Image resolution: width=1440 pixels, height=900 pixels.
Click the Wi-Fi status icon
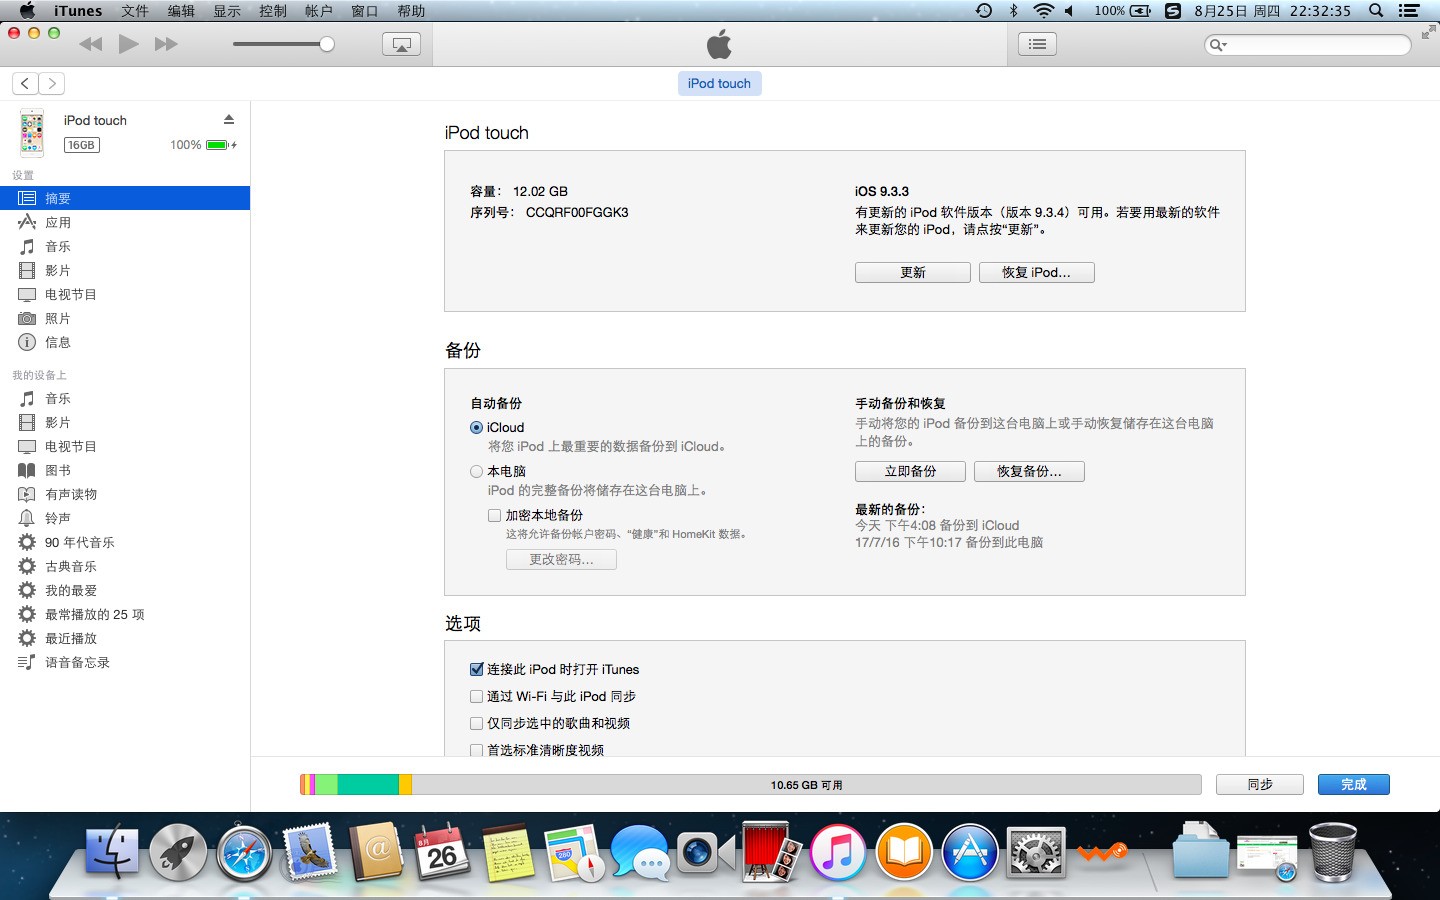pos(1043,11)
